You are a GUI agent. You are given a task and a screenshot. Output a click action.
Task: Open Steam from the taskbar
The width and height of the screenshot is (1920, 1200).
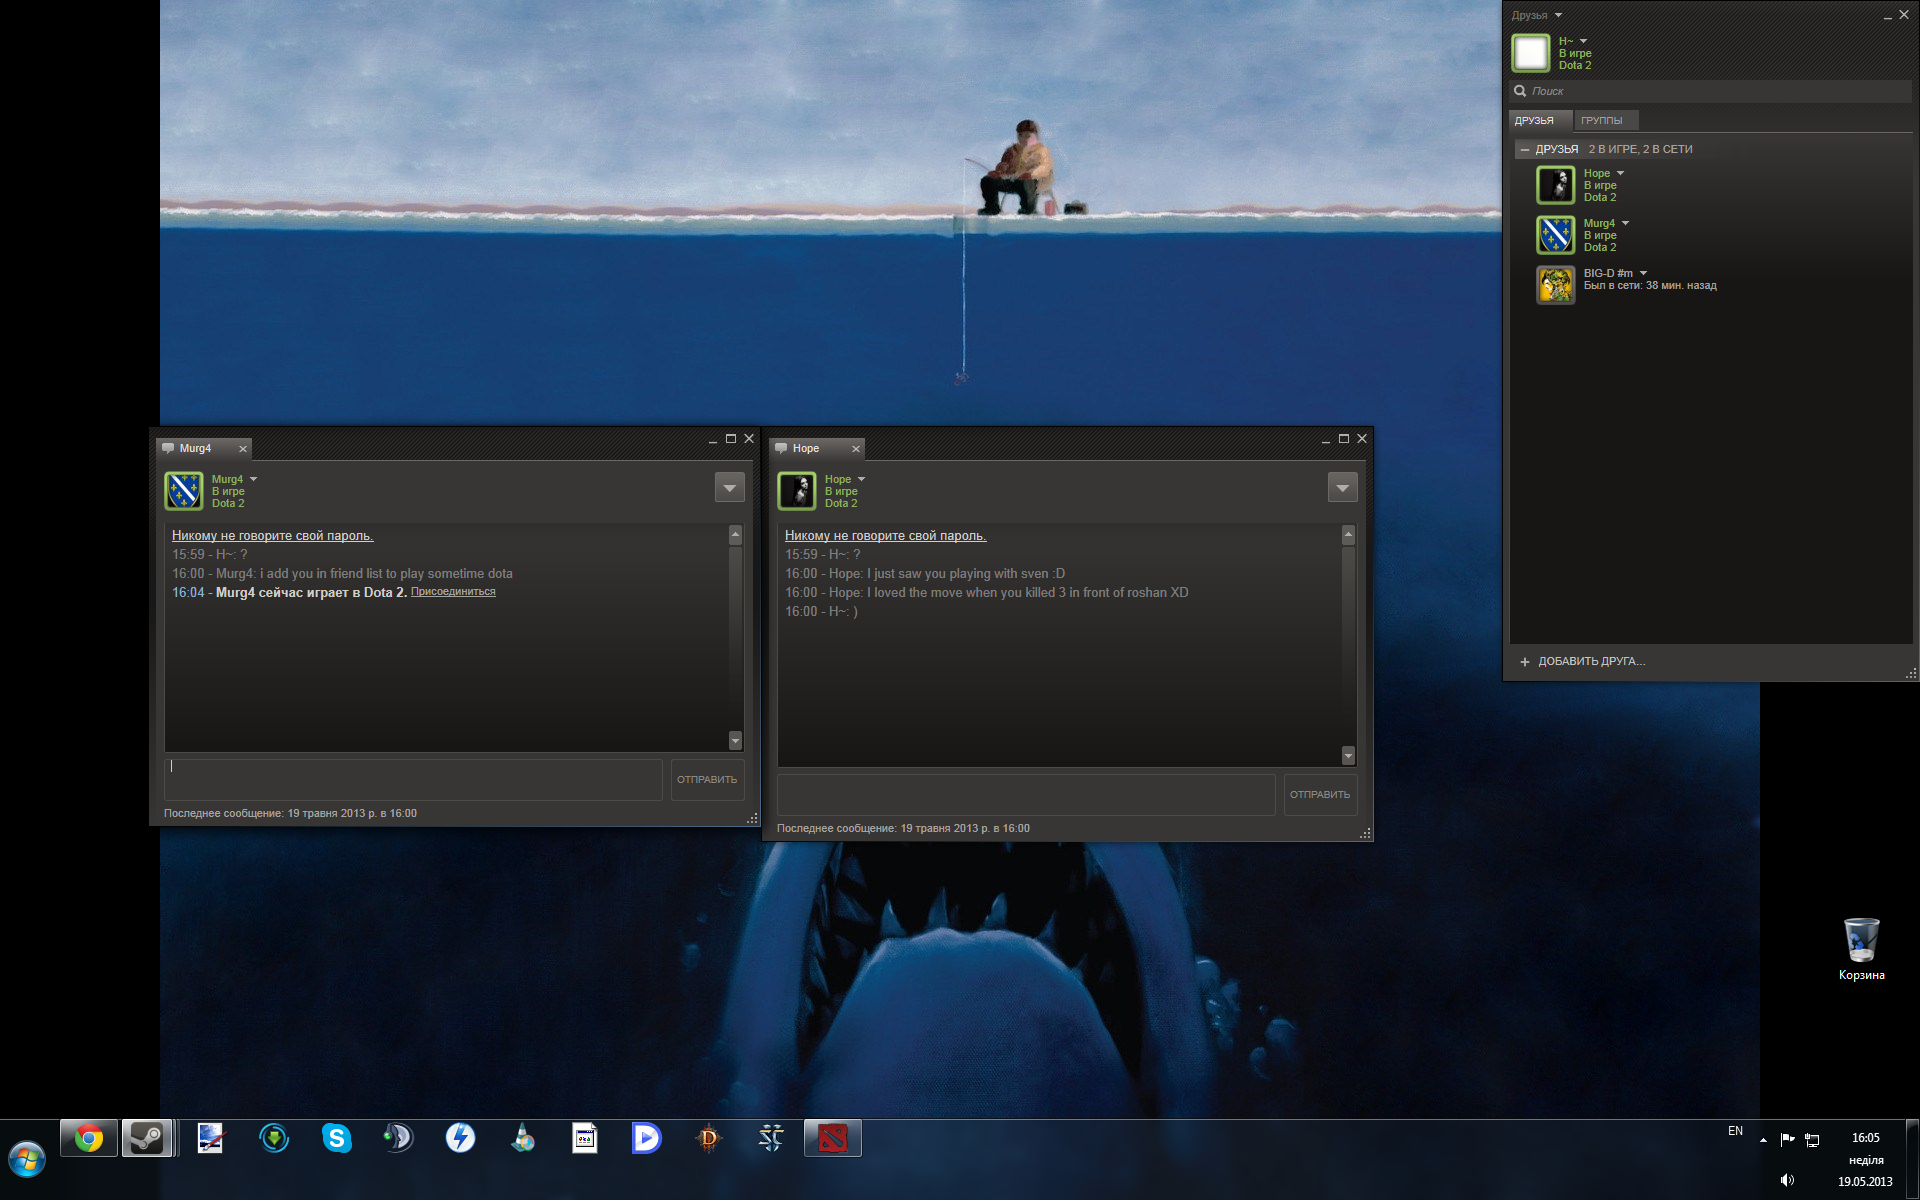pyautogui.click(x=147, y=1138)
